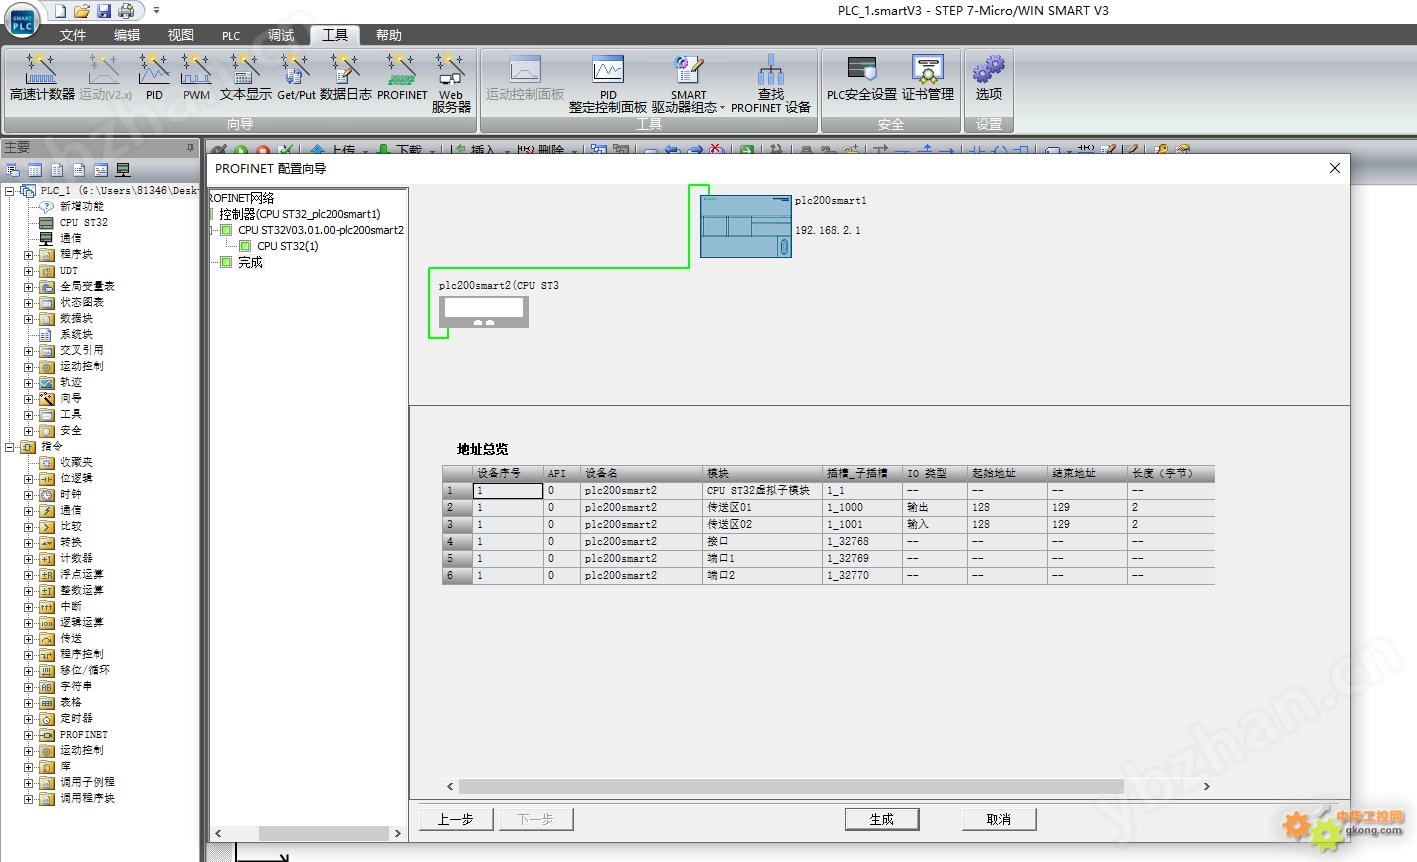Open the PWM wizard icon

pos(196,70)
